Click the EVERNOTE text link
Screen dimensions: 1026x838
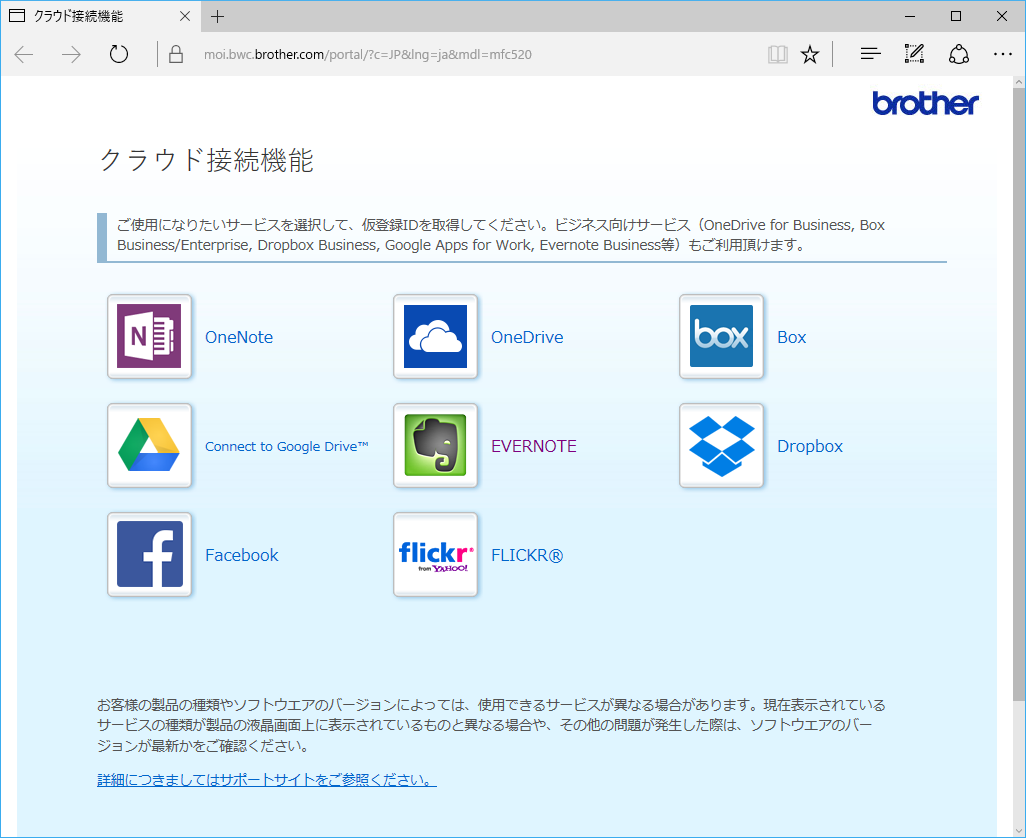533,446
